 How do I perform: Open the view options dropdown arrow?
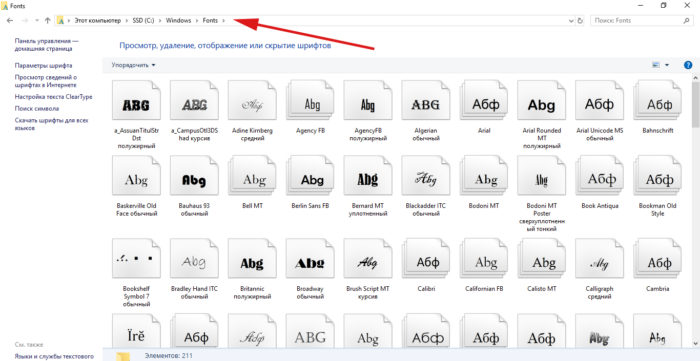click(x=667, y=65)
